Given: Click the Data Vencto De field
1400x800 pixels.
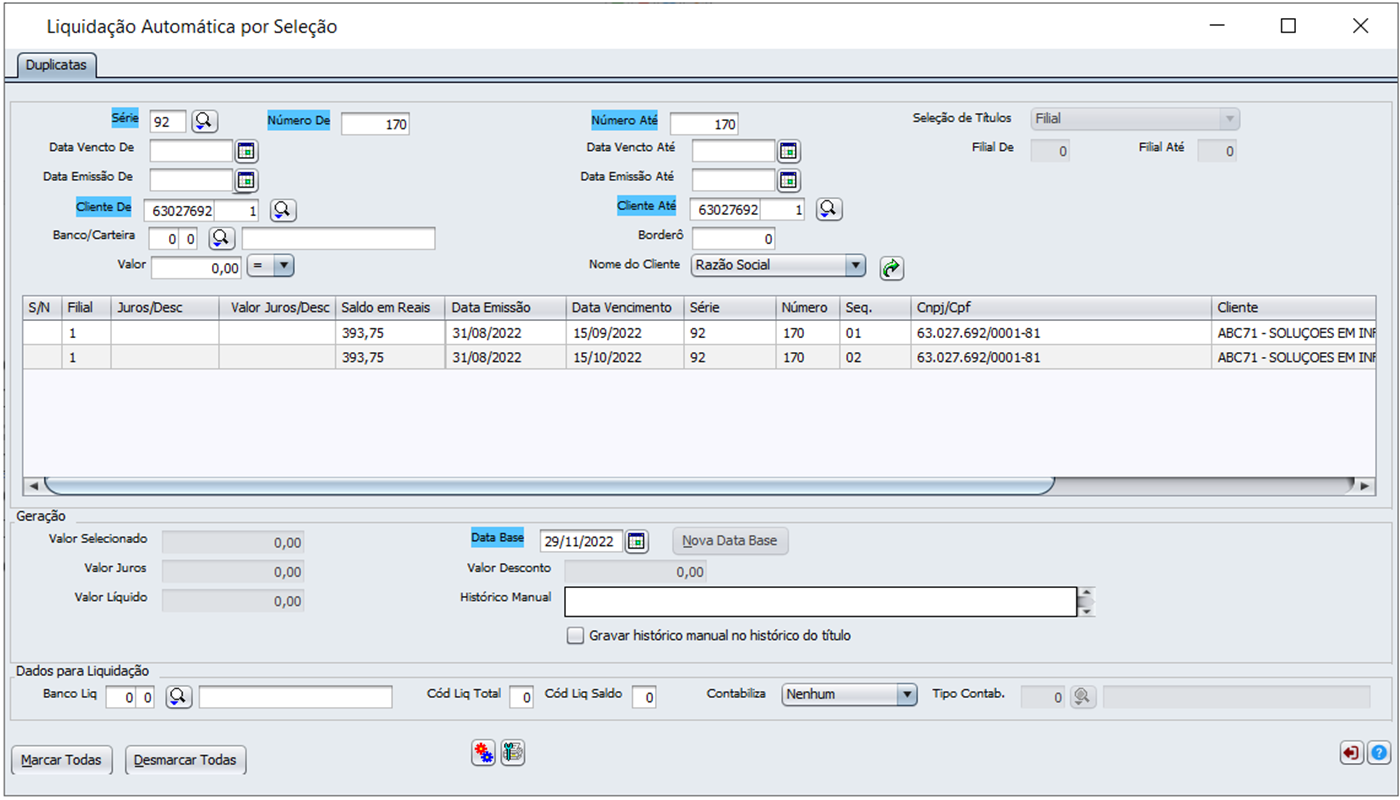Looking at the screenshot, I should 191,151.
